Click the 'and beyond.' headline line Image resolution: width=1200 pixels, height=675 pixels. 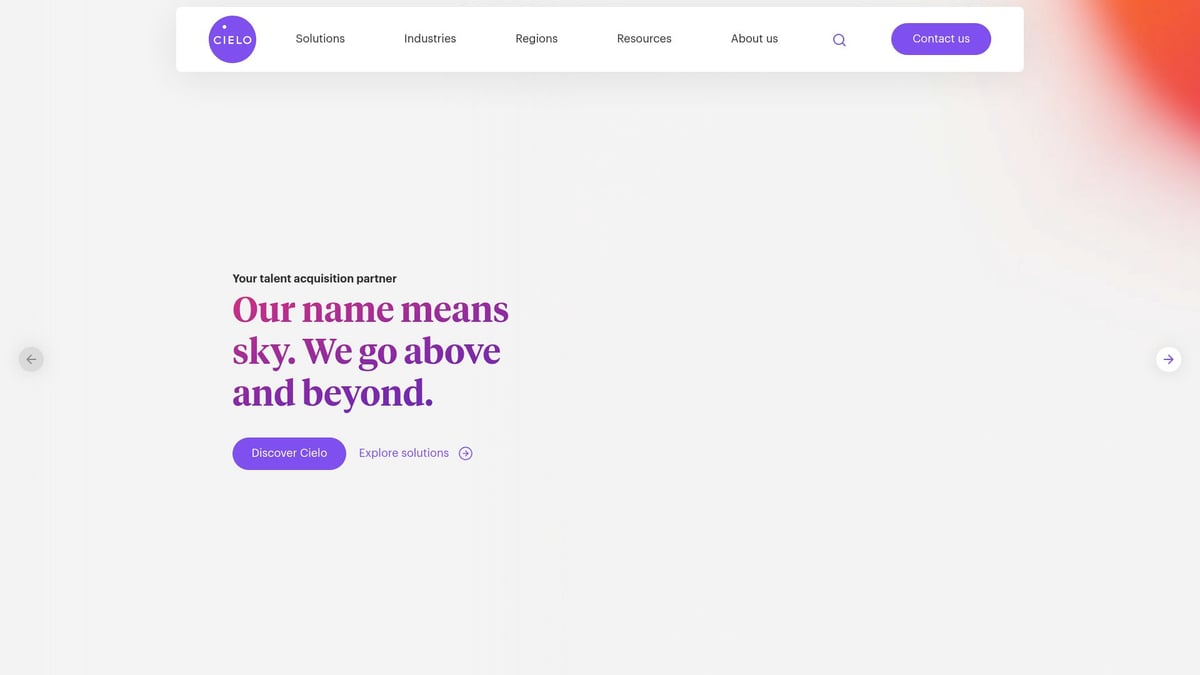(x=332, y=393)
